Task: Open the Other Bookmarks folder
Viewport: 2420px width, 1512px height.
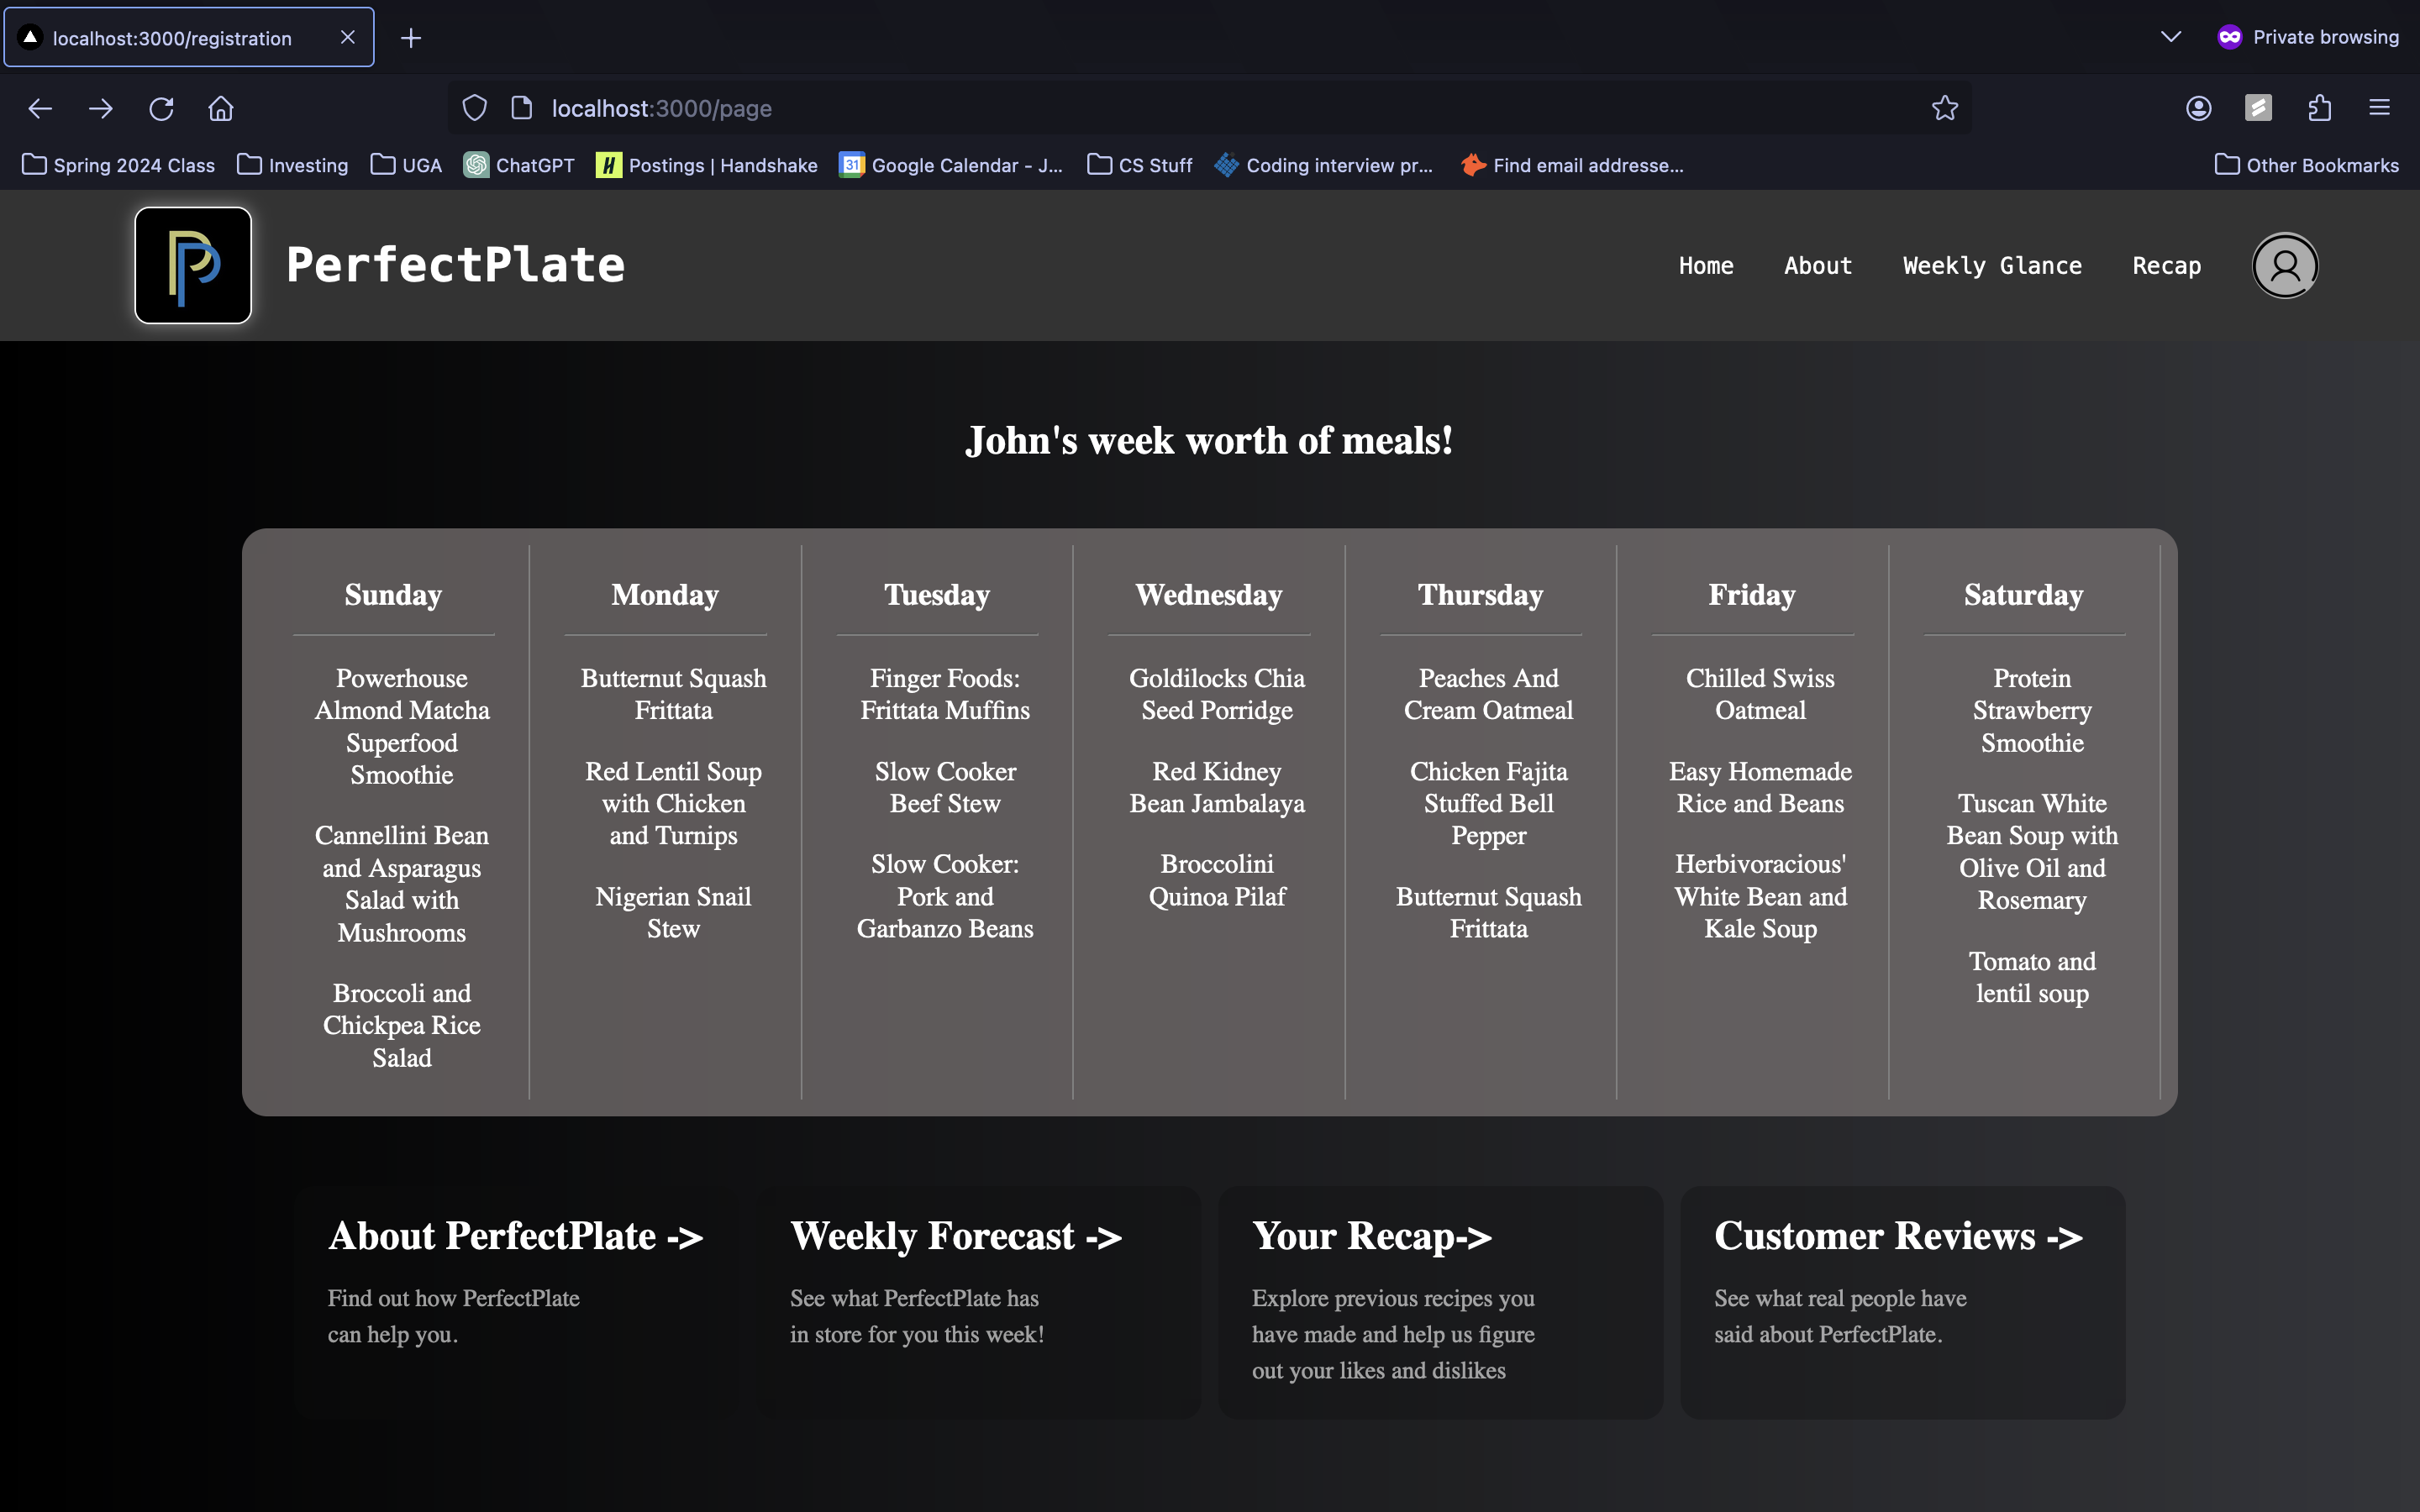Action: pos(2306,165)
